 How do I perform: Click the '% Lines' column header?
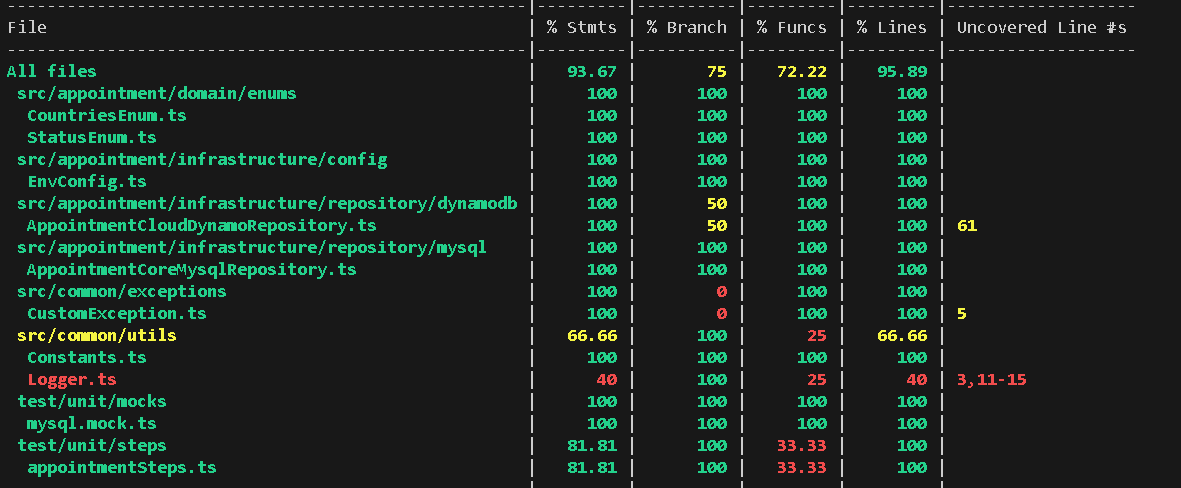(892, 28)
